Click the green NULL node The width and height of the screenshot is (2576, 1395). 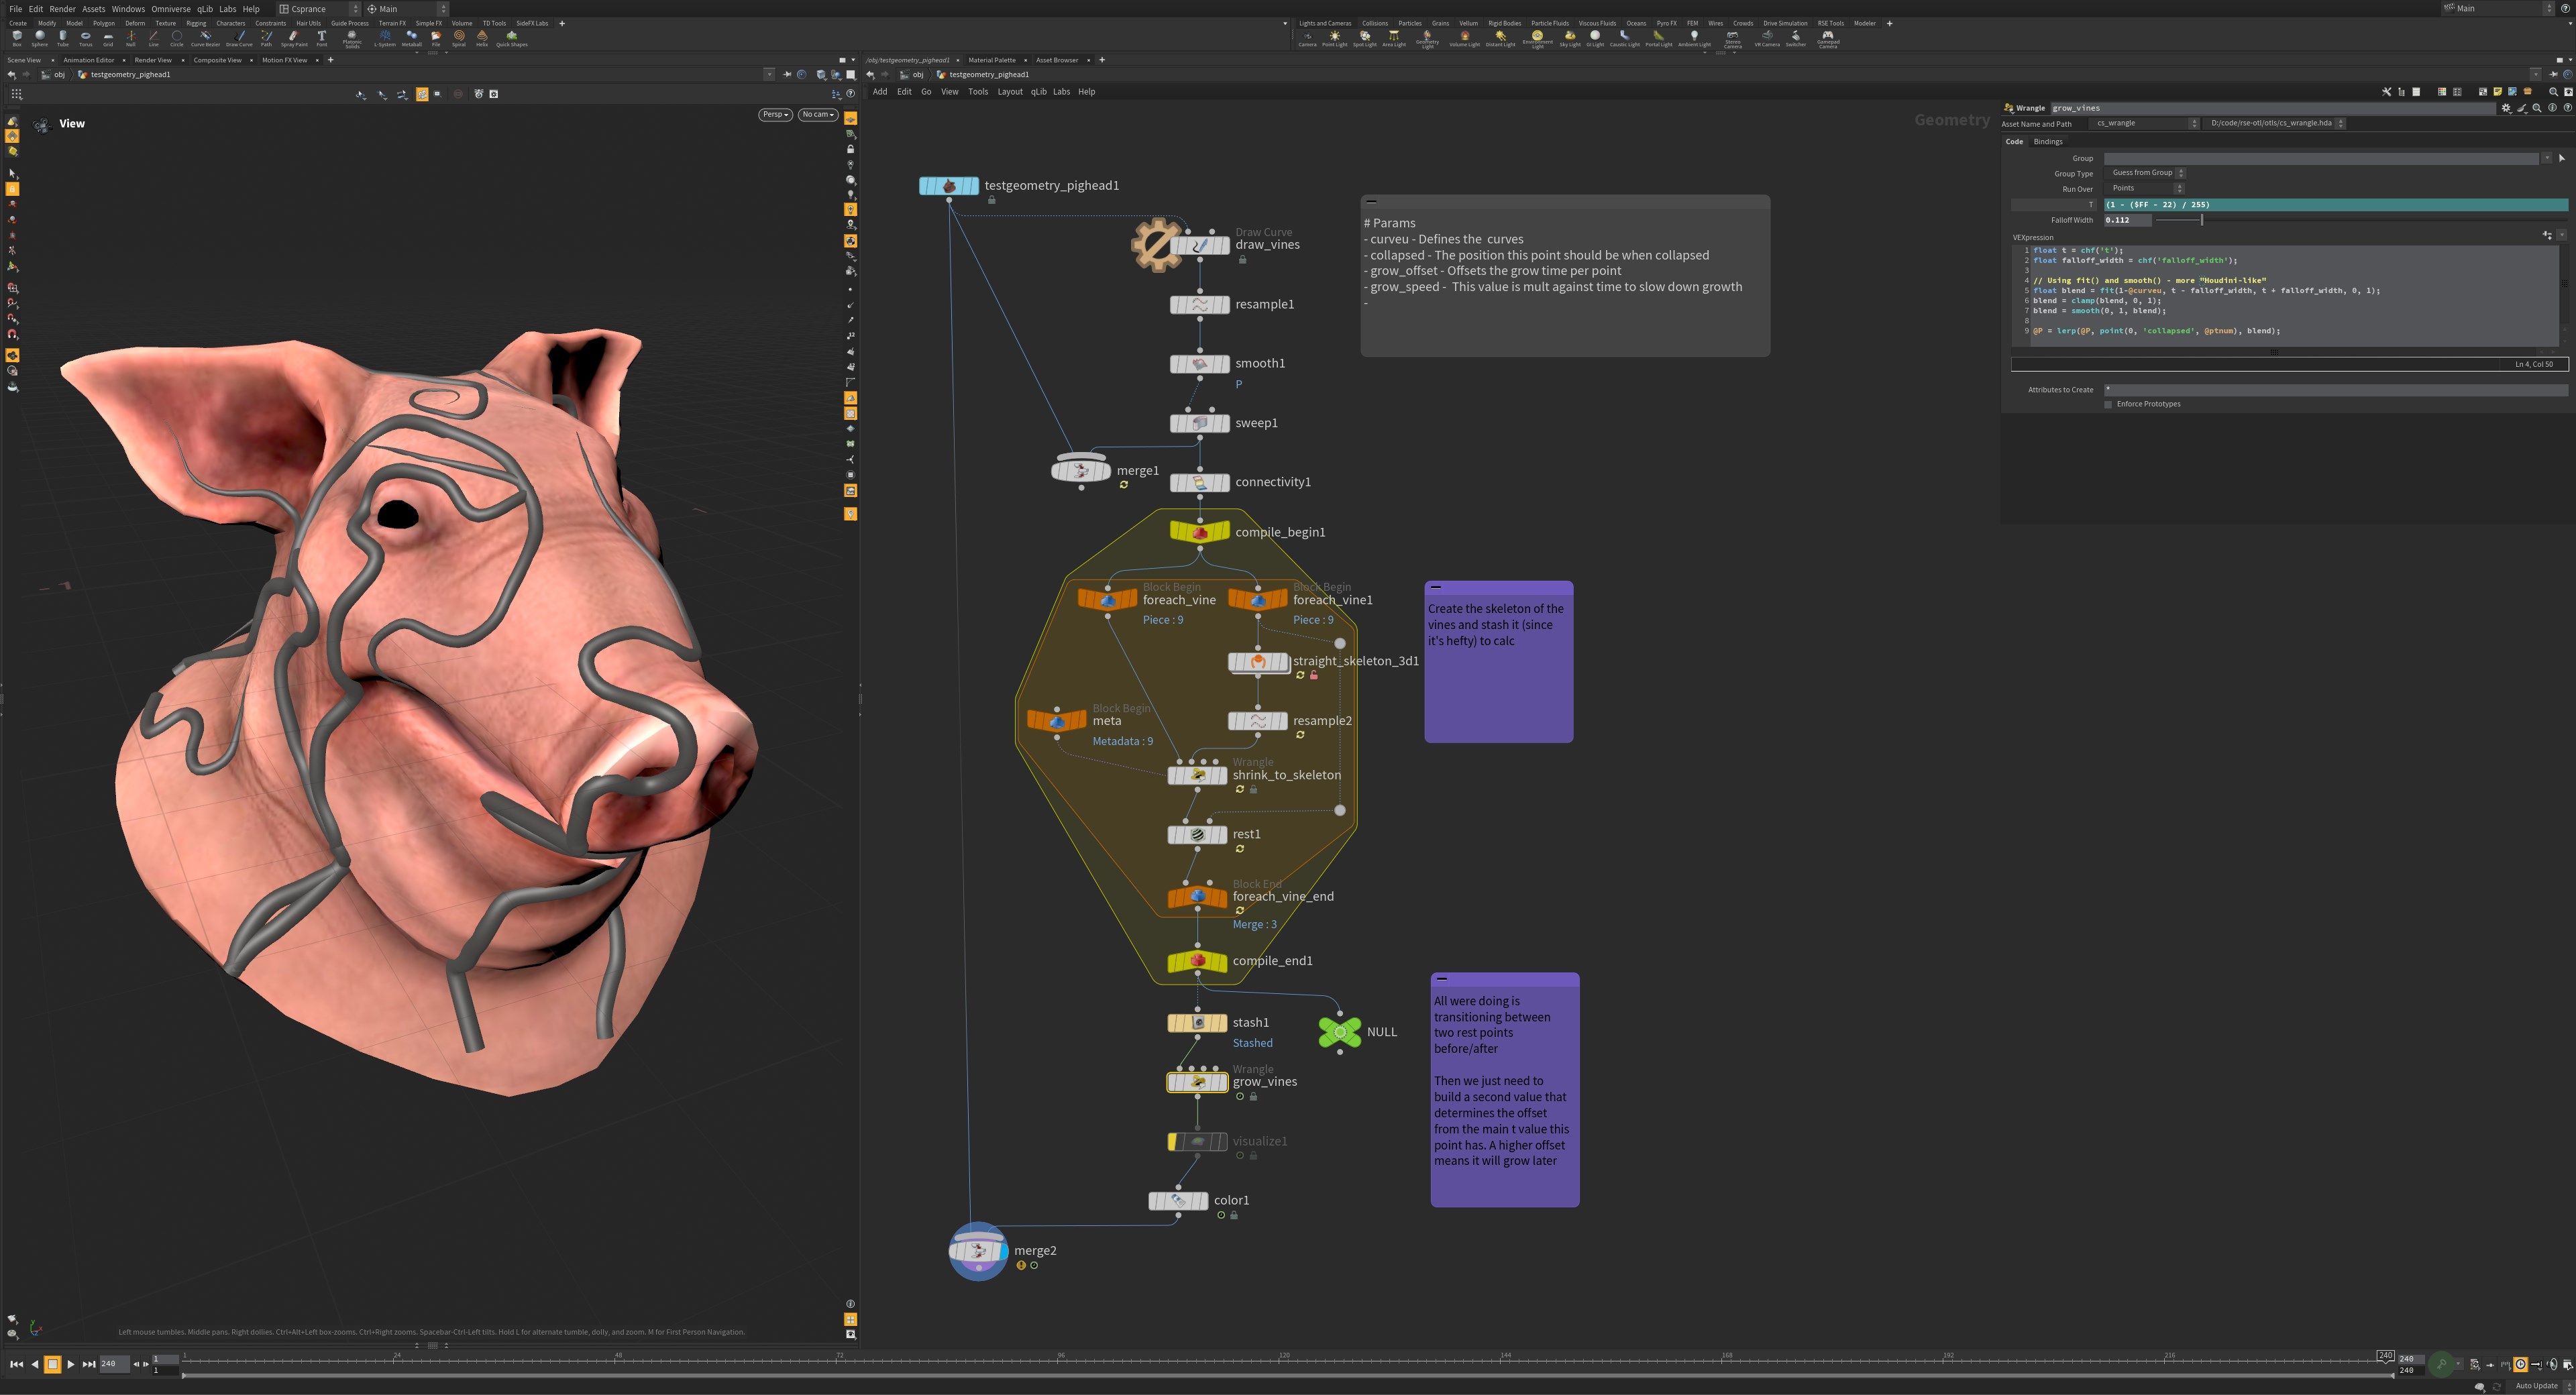(x=1339, y=1032)
